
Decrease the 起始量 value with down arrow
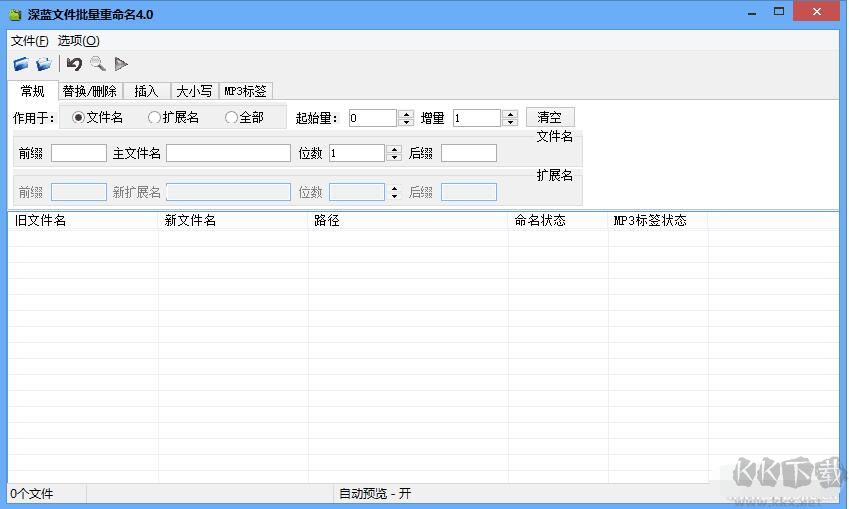(406, 122)
